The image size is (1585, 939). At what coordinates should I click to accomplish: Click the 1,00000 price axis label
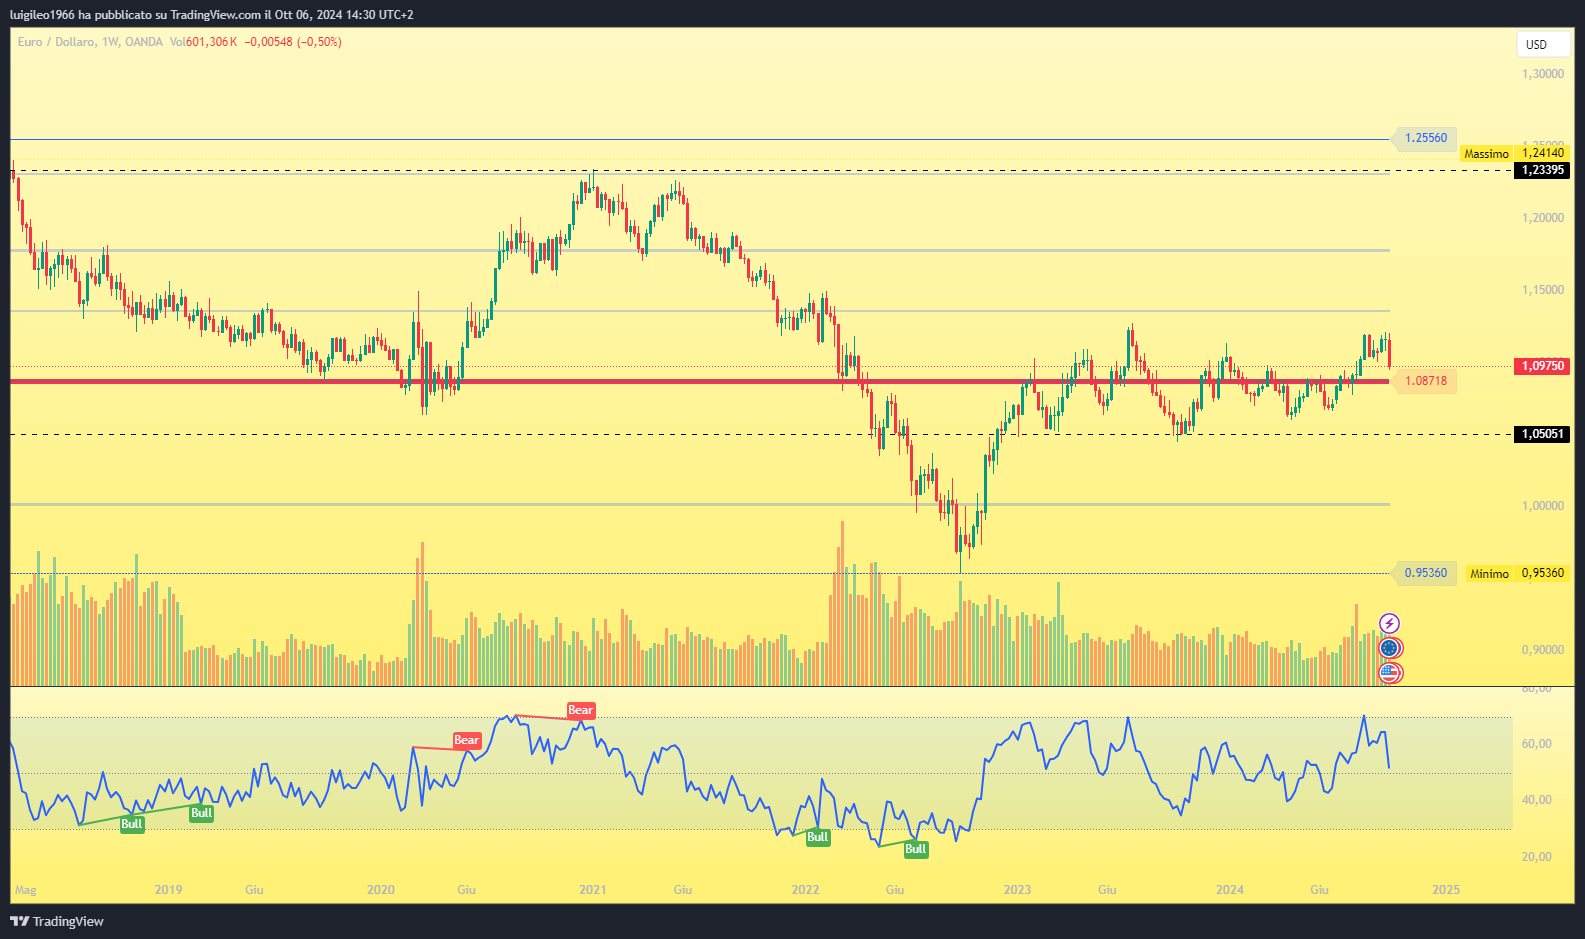coord(1543,506)
